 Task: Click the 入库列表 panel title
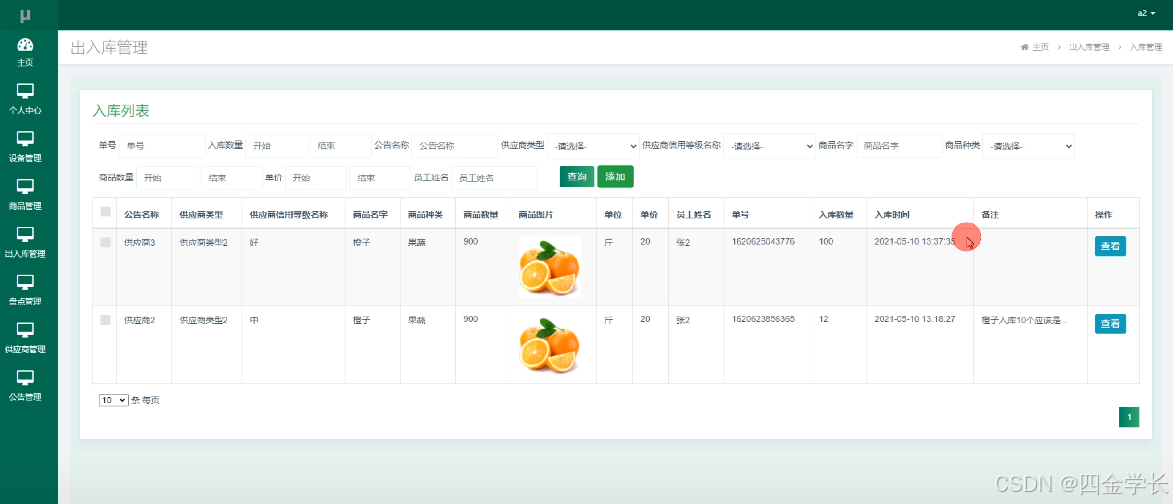(120, 111)
